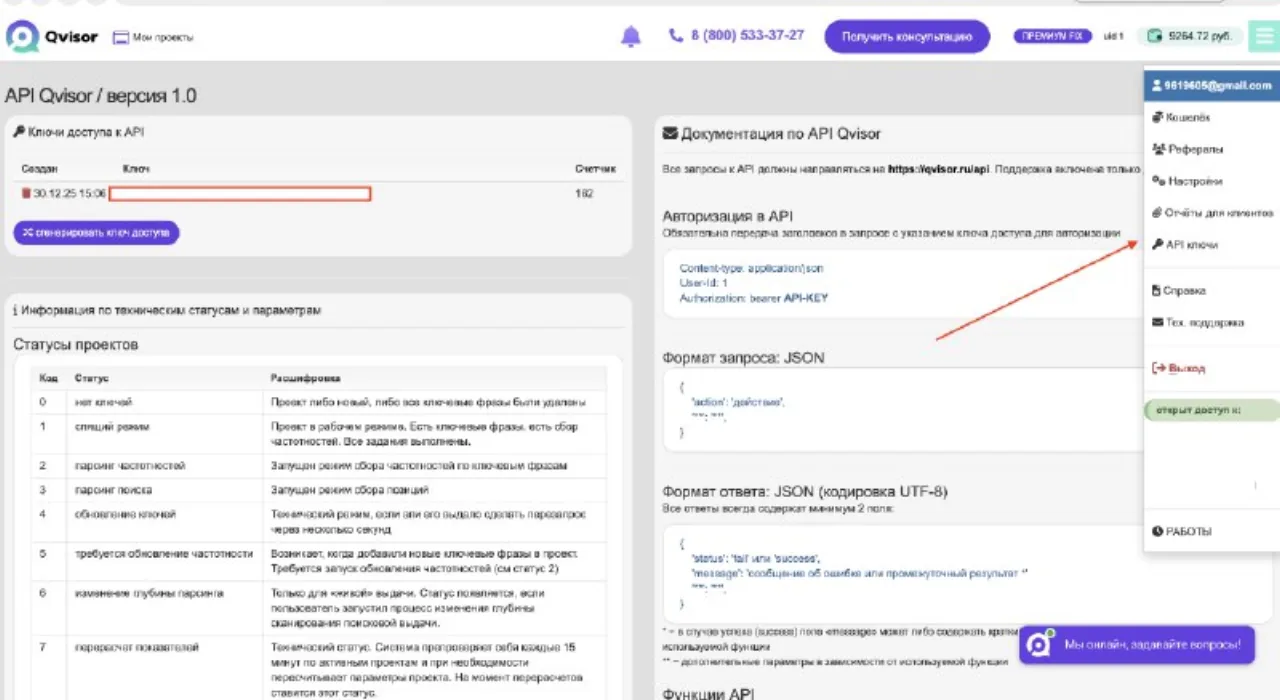Open Кошелёк in the user menu
The image size is (1280, 700).
point(1181,117)
